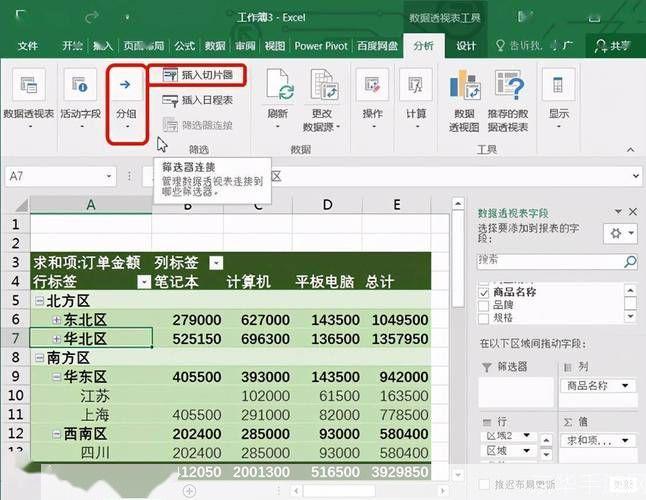Viewport: 646px width, 500px height.
Task: Open the Name Box dropdown arrow
Action: pos(109,176)
